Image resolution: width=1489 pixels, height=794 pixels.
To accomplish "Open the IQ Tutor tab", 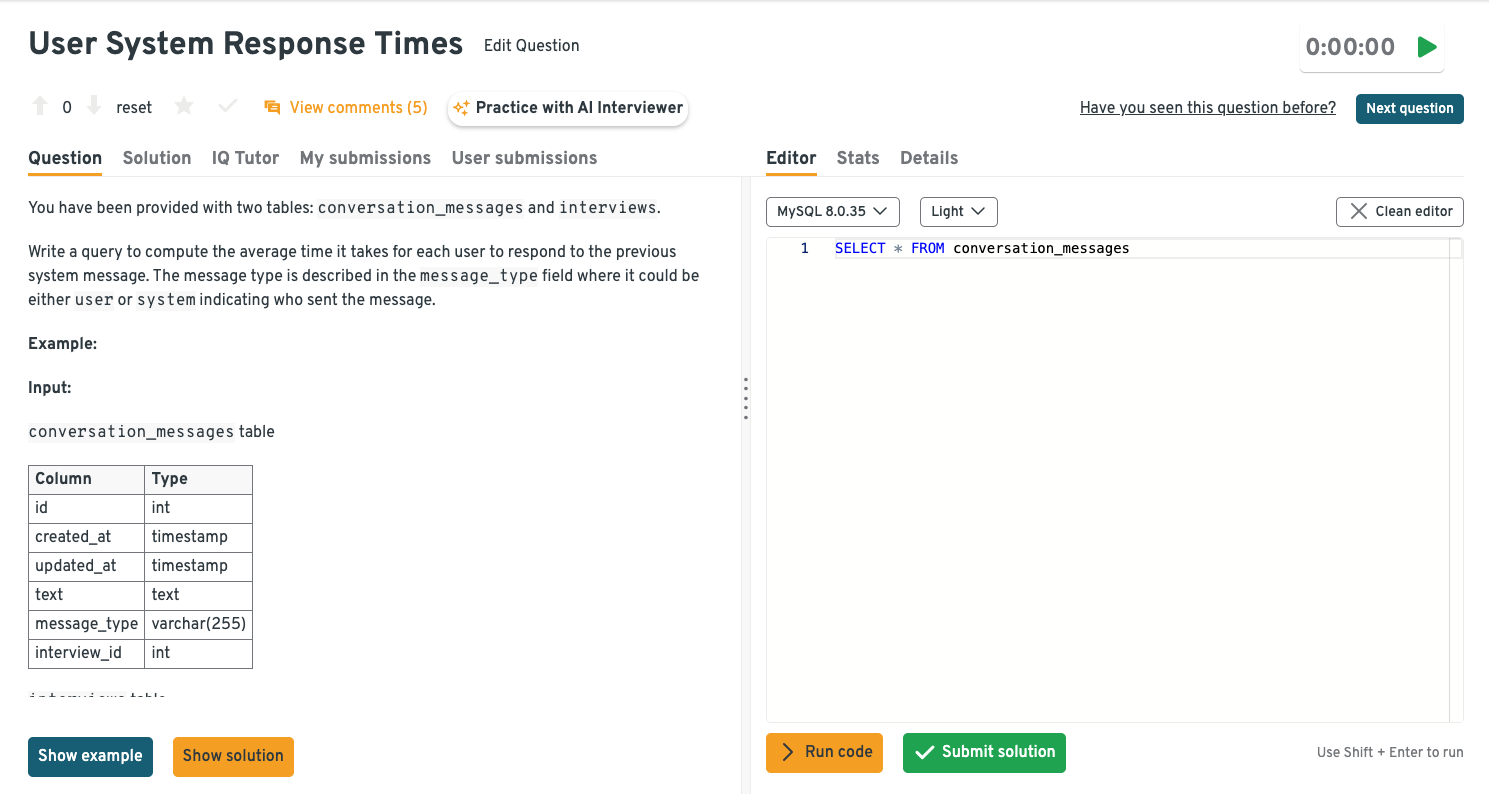I will pyautogui.click(x=245, y=158).
